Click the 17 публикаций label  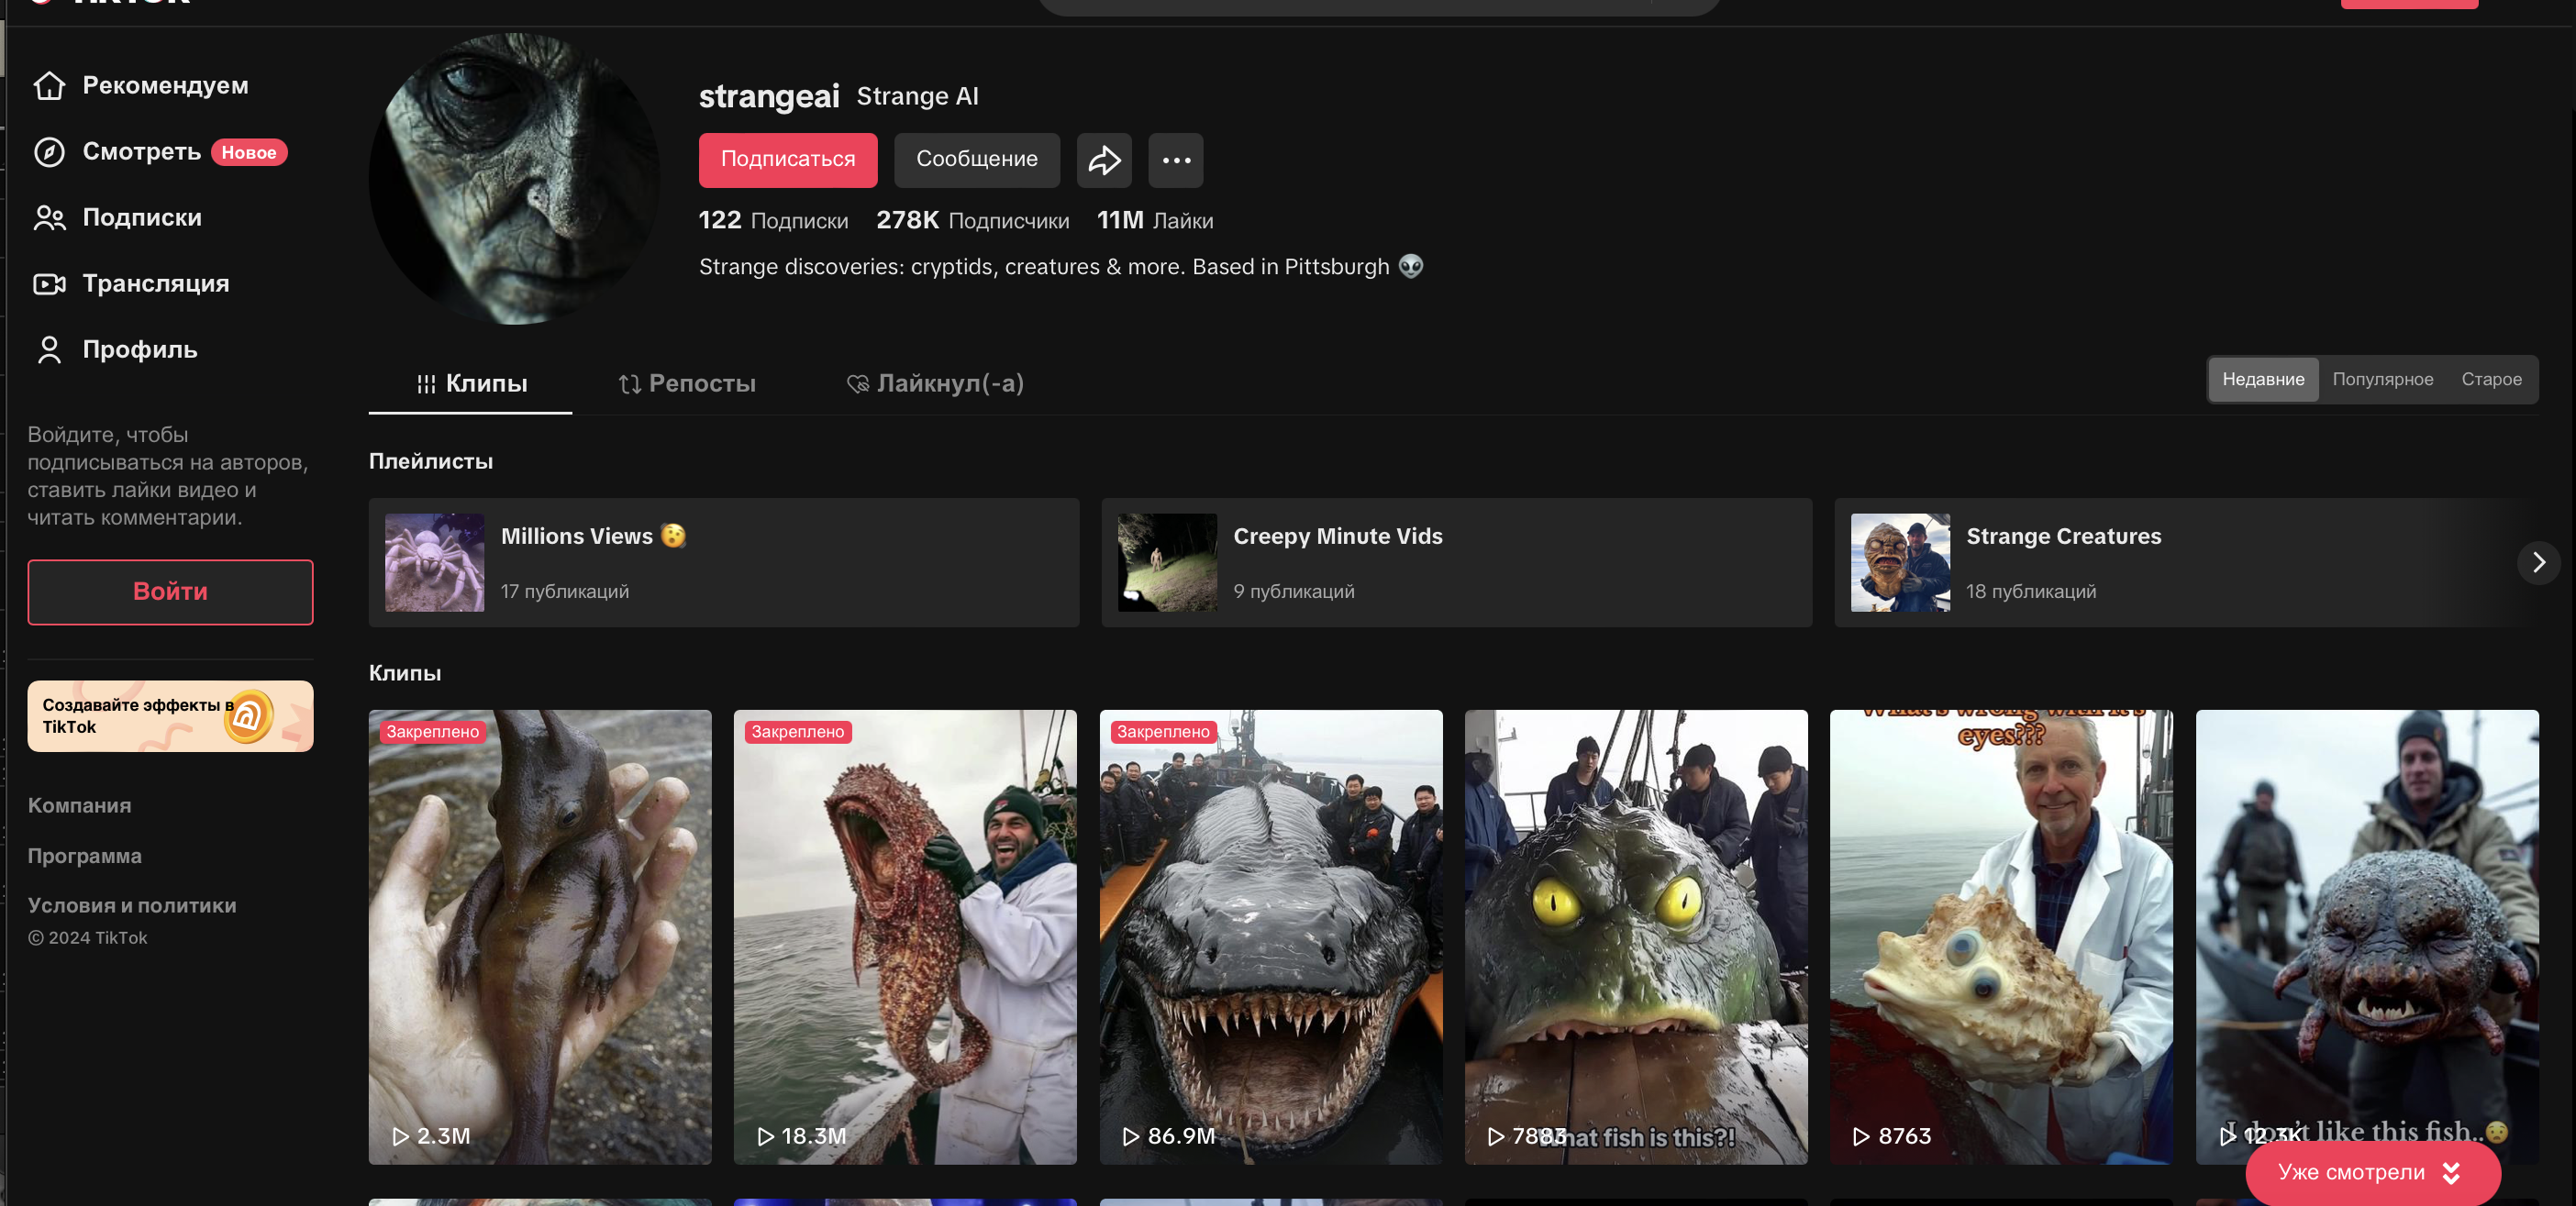(x=565, y=592)
